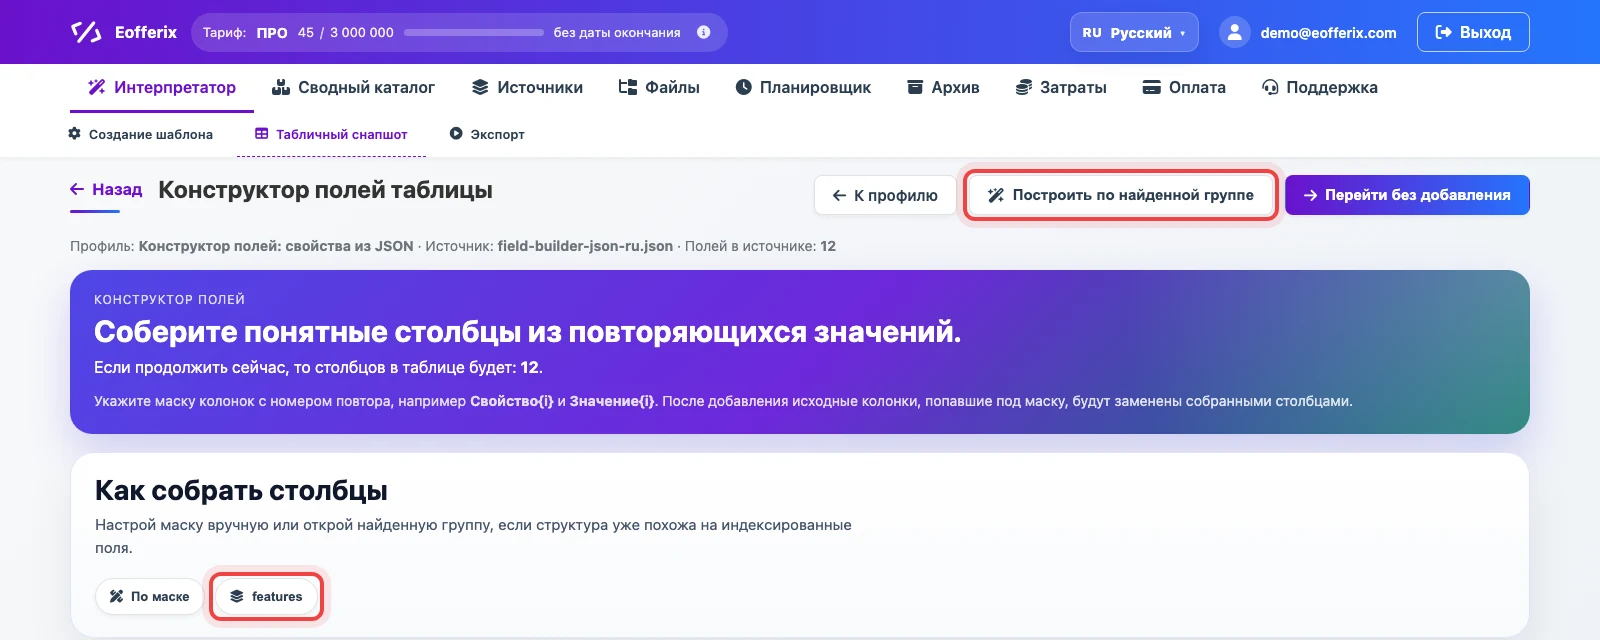The width and height of the screenshot is (1600, 640).
Task: Open the Планировщик tab
Action: point(803,87)
